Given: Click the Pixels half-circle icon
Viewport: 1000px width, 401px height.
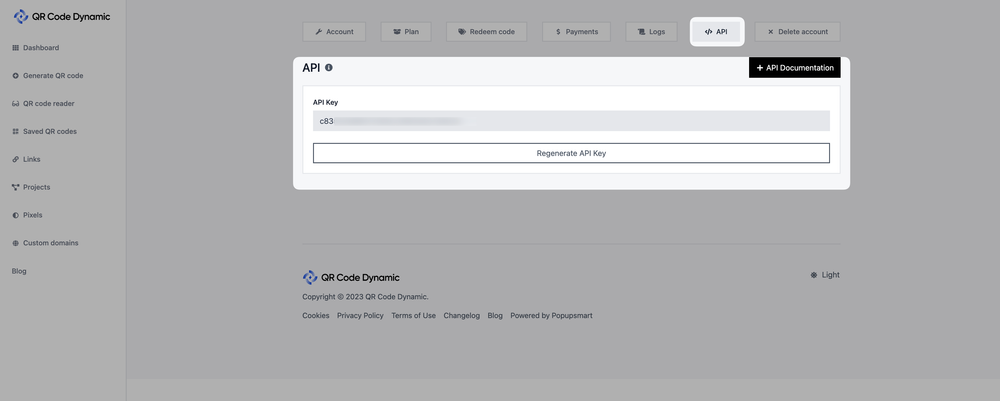Looking at the screenshot, I should click(x=15, y=216).
